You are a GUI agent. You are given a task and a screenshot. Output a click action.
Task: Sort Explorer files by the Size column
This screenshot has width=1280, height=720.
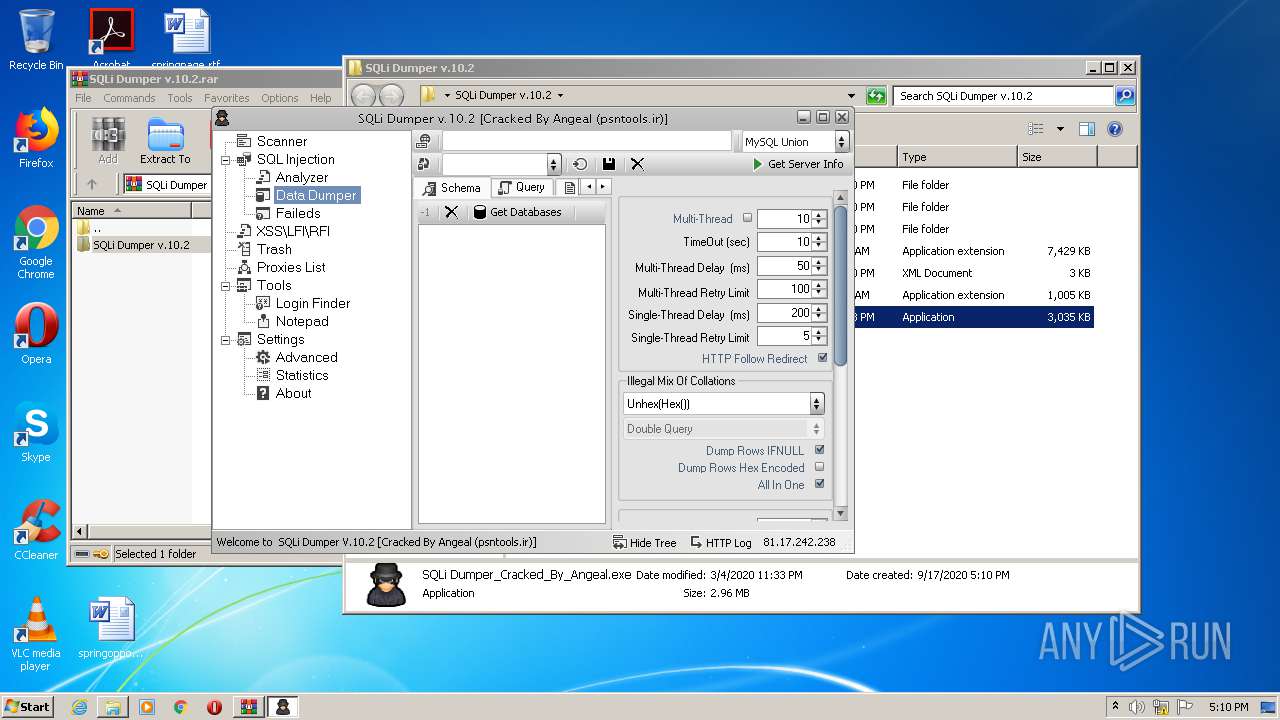coord(1057,157)
